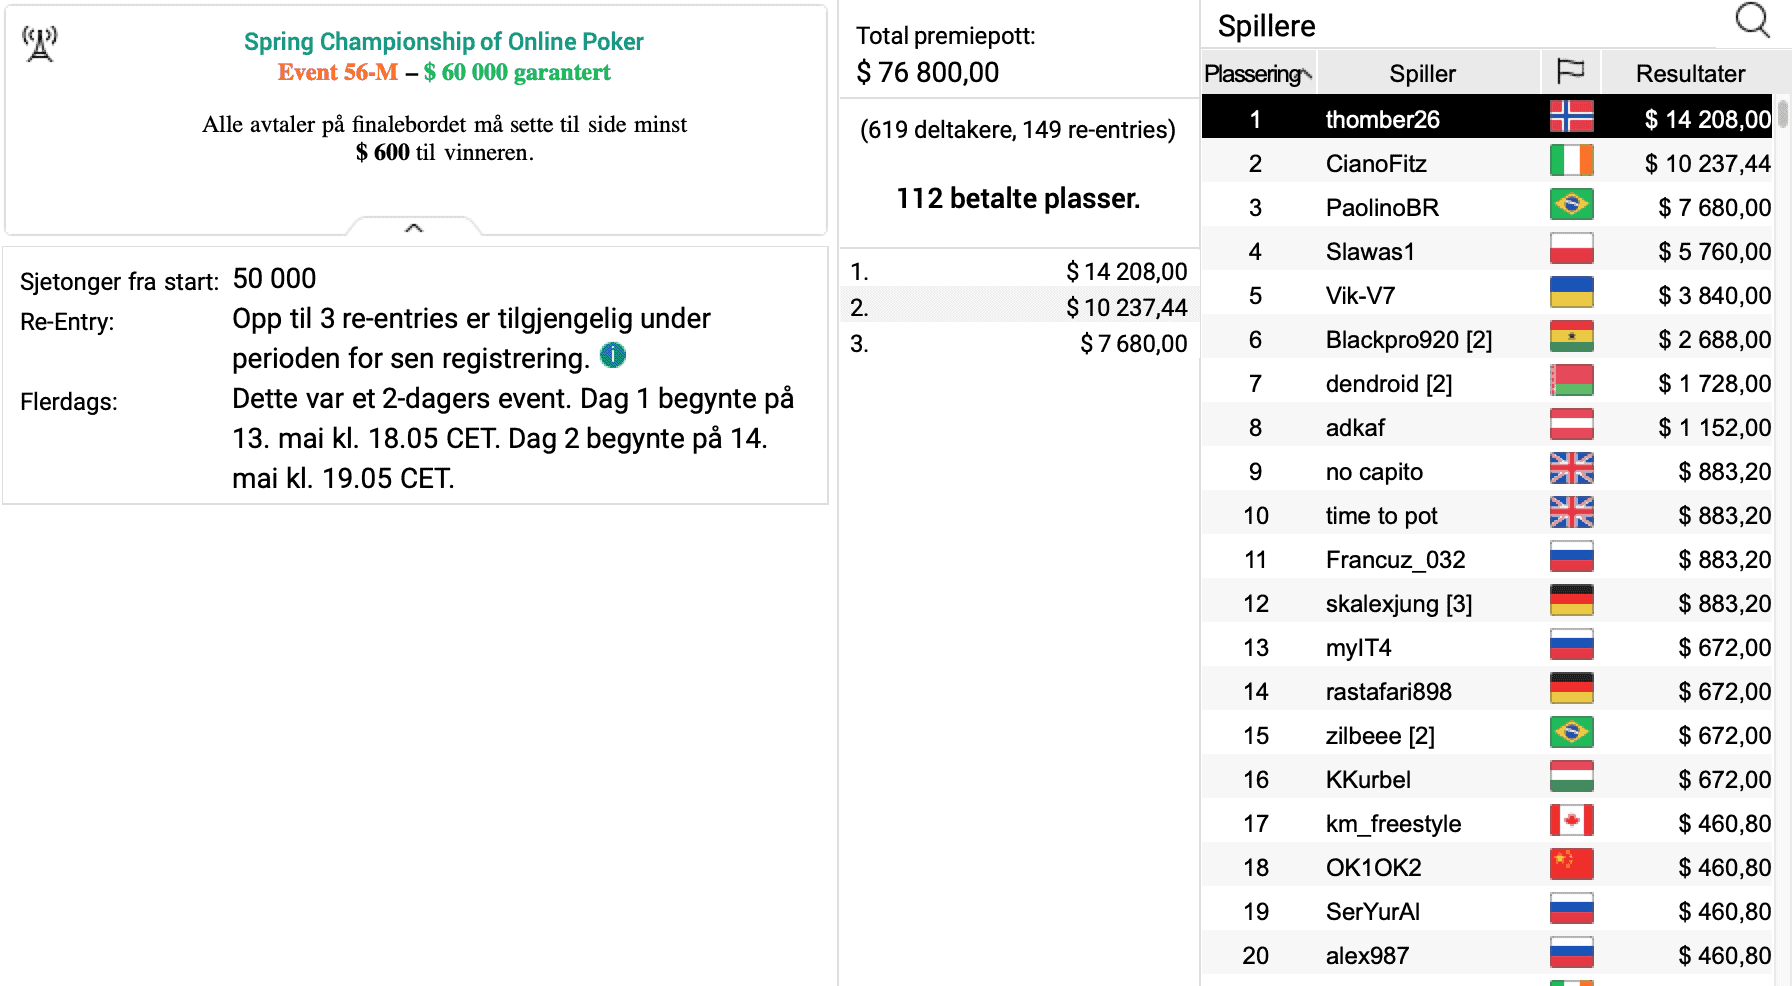Select player no capito

1374,471
